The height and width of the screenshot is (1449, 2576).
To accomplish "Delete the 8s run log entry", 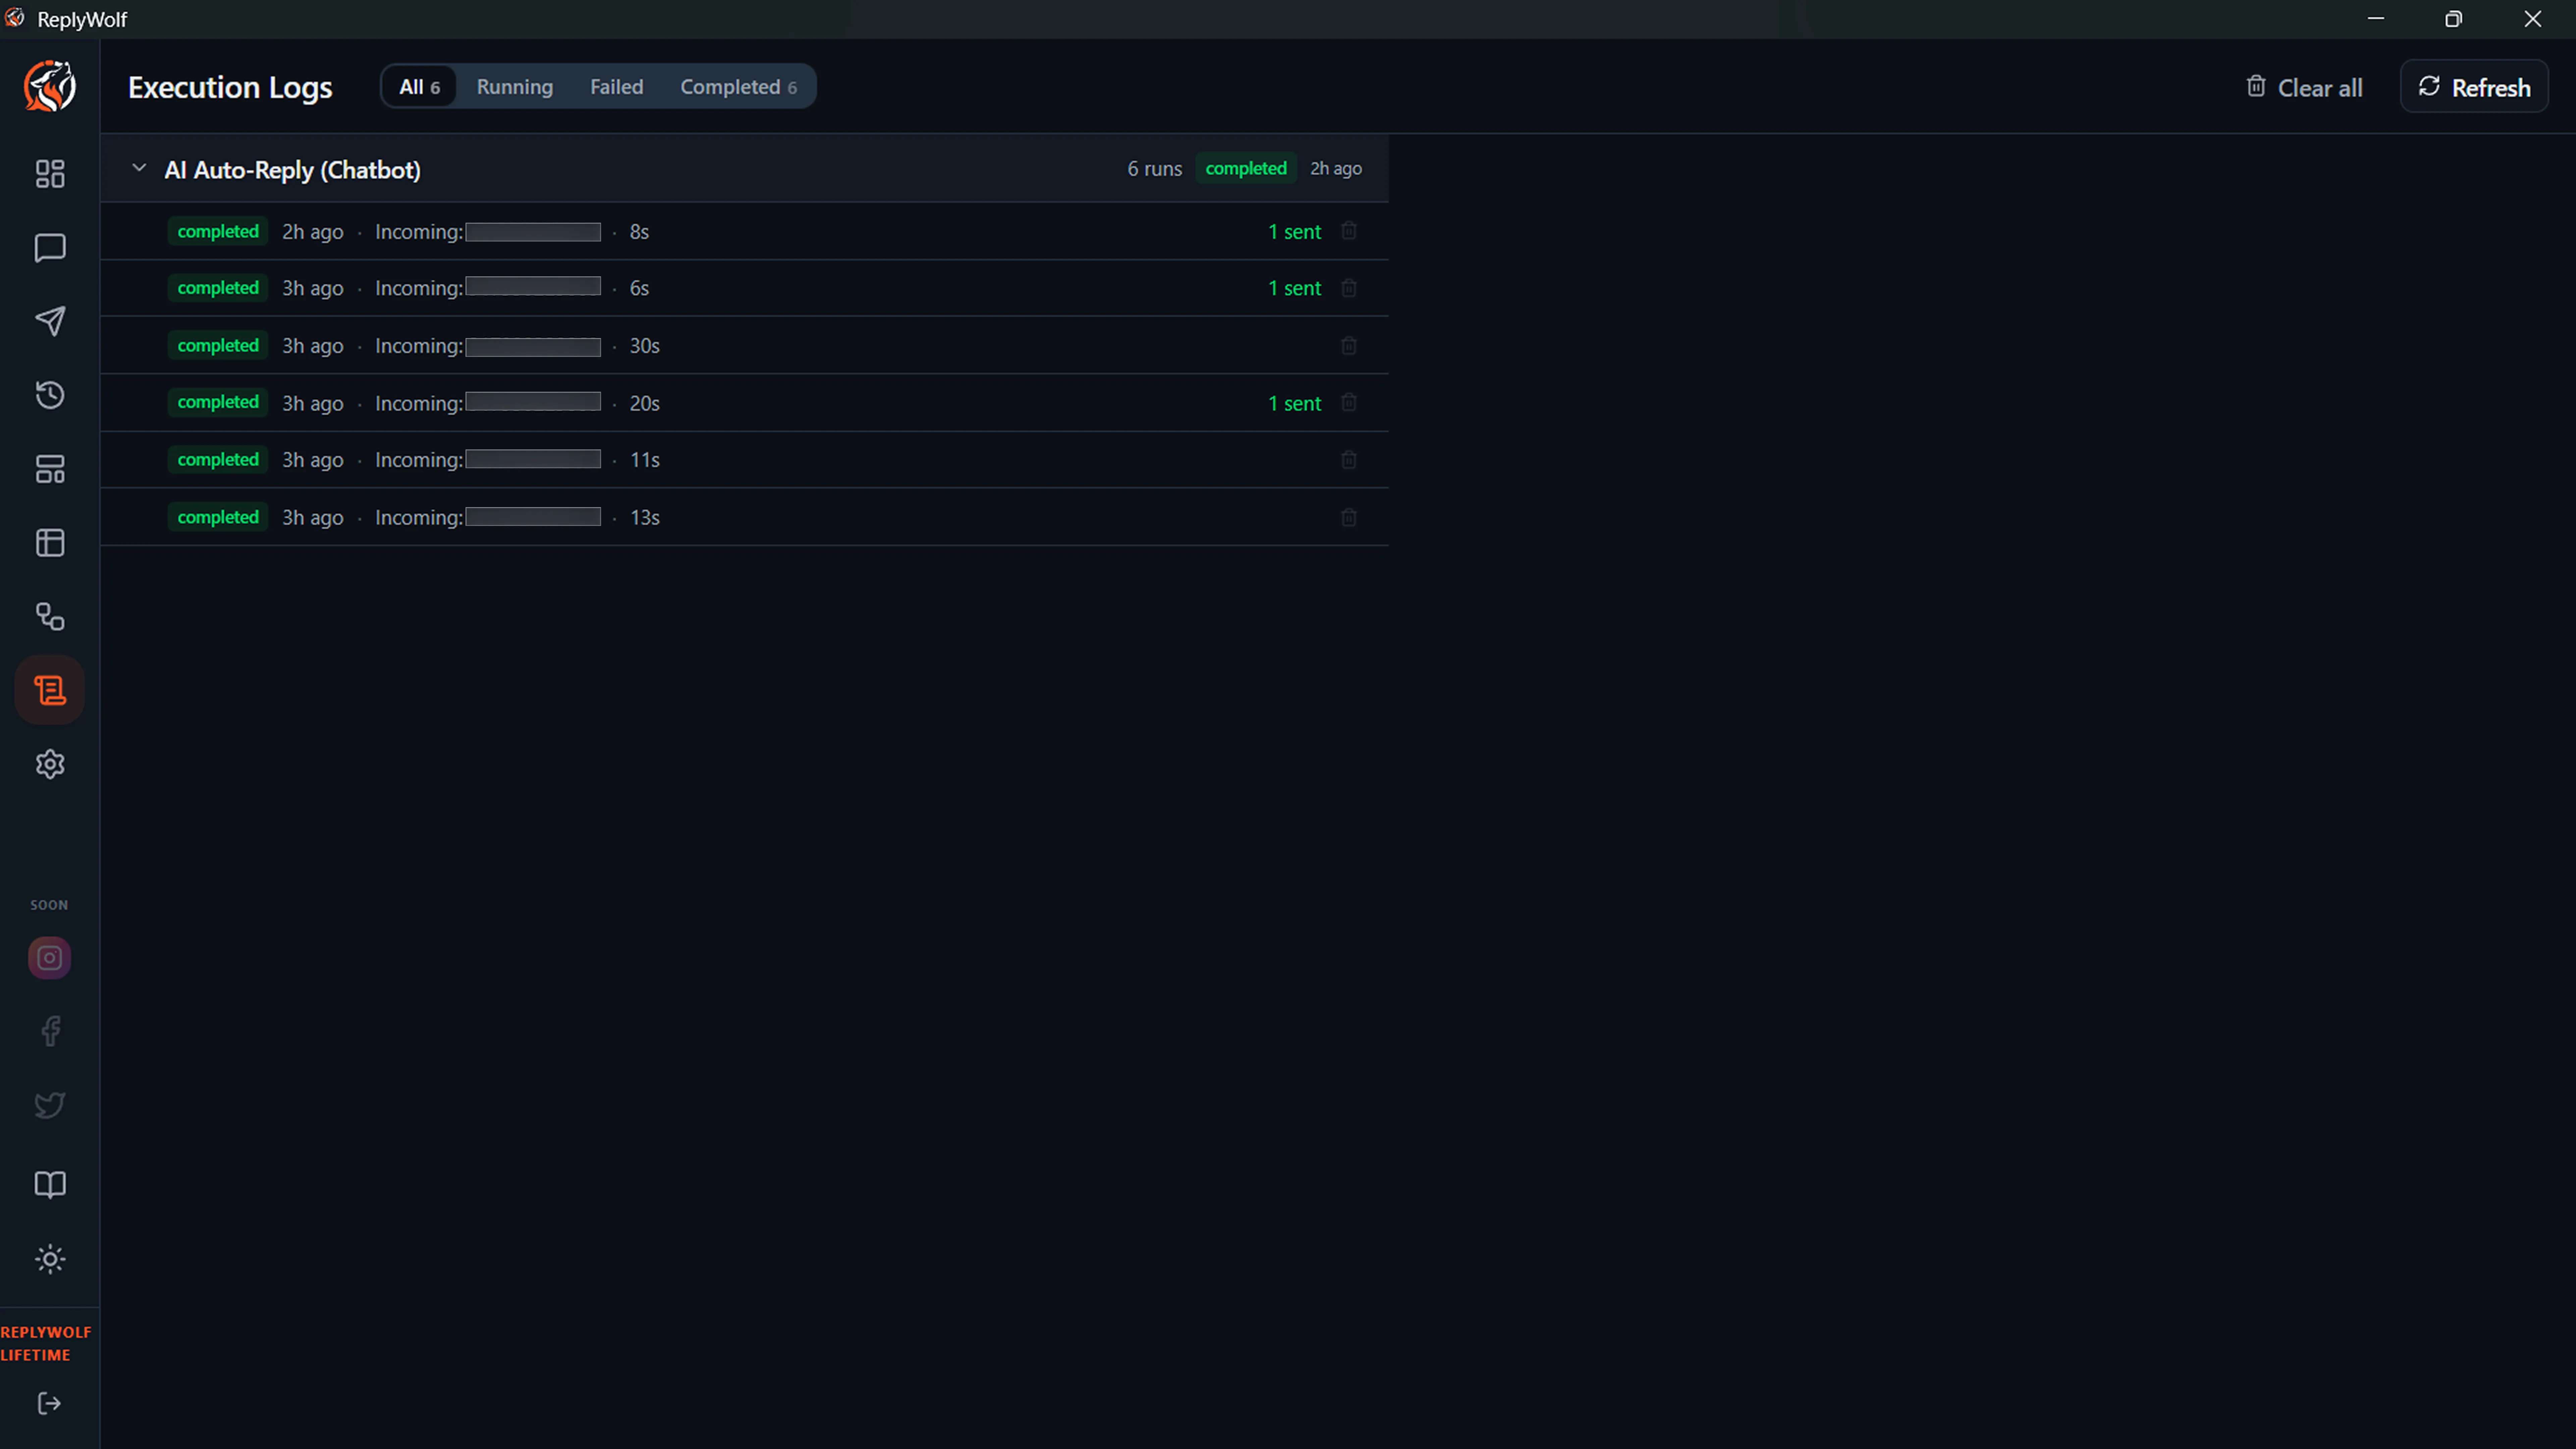I will click(x=1349, y=231).
